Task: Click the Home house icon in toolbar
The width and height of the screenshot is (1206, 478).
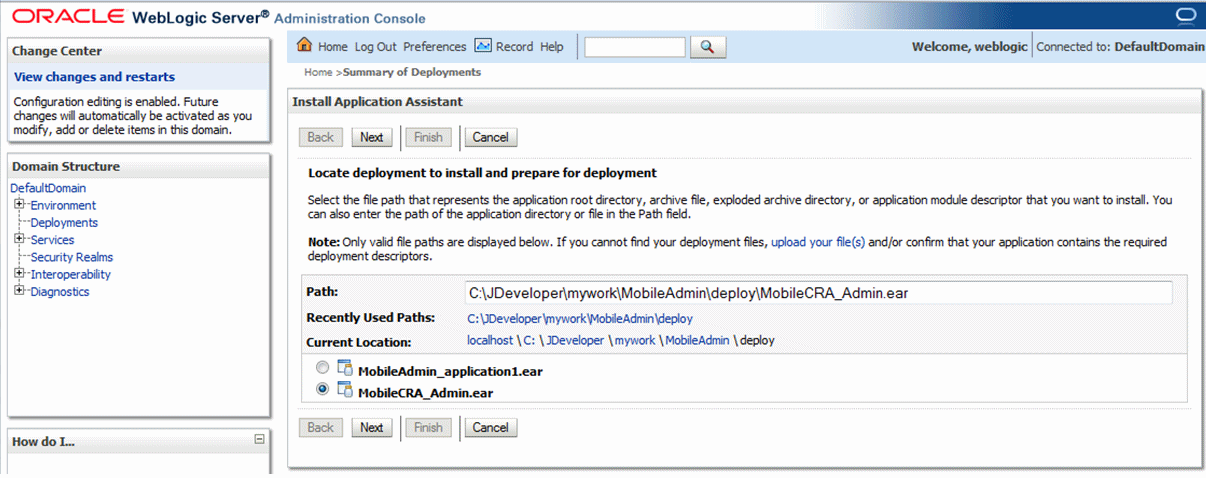Action: pyautogui.click(x=305, y=46)
